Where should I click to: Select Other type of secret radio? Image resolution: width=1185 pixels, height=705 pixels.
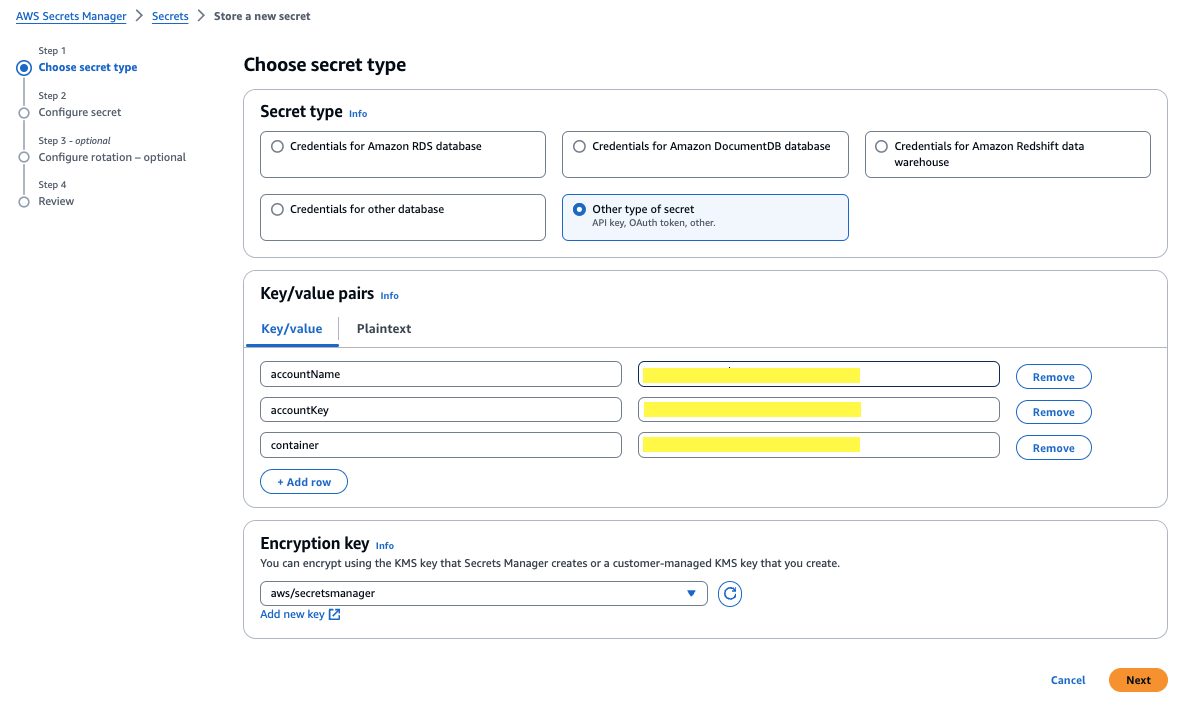point(580,210)
